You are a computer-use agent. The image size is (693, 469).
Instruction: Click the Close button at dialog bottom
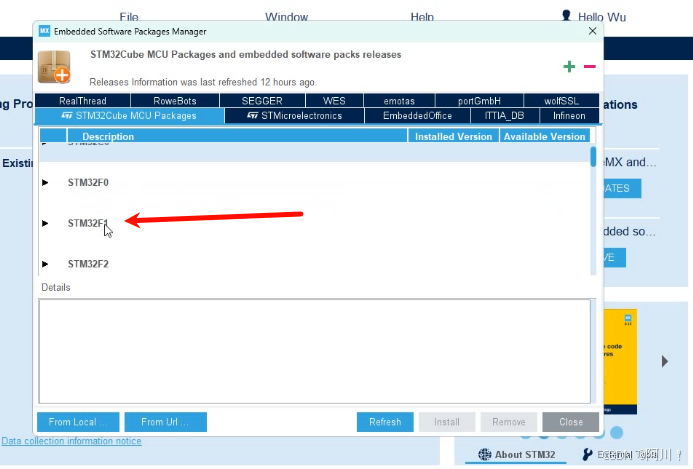pos(571,422)
